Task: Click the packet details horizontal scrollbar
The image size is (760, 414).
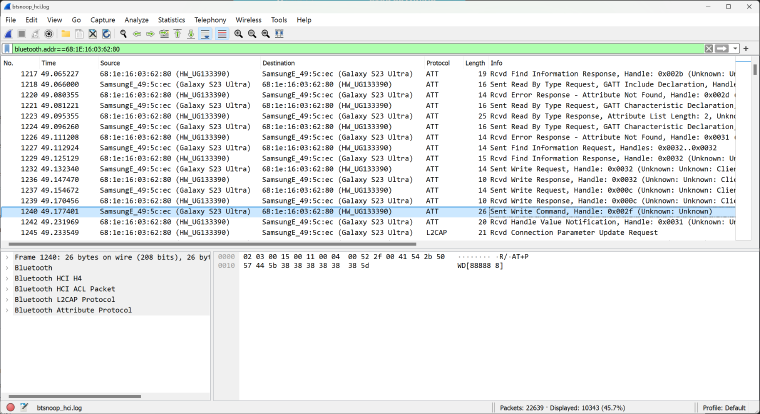Action: (x=75, y=396)
